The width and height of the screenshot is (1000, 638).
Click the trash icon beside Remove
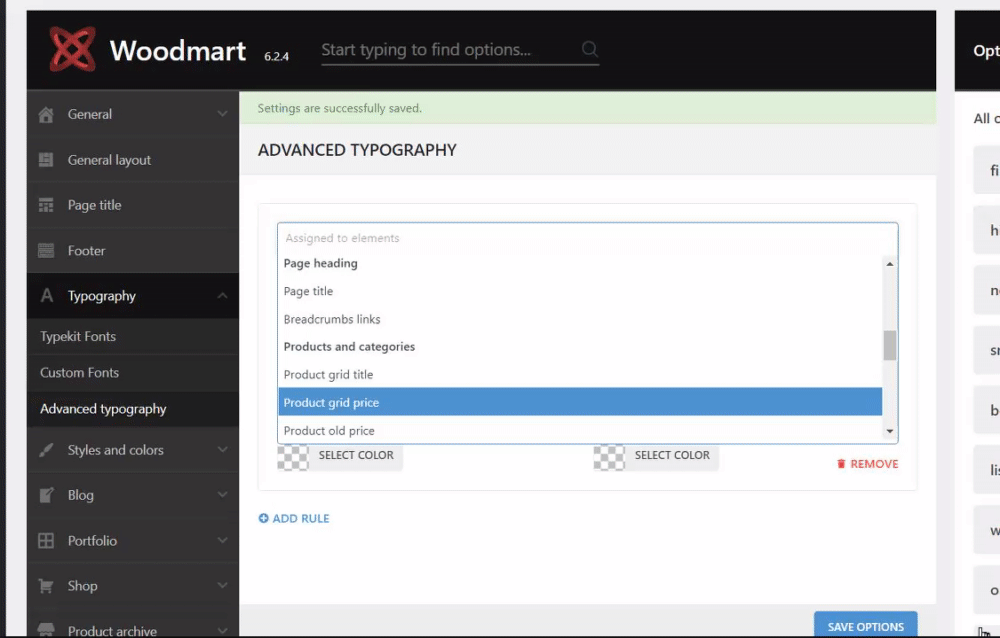click(841, 464)
